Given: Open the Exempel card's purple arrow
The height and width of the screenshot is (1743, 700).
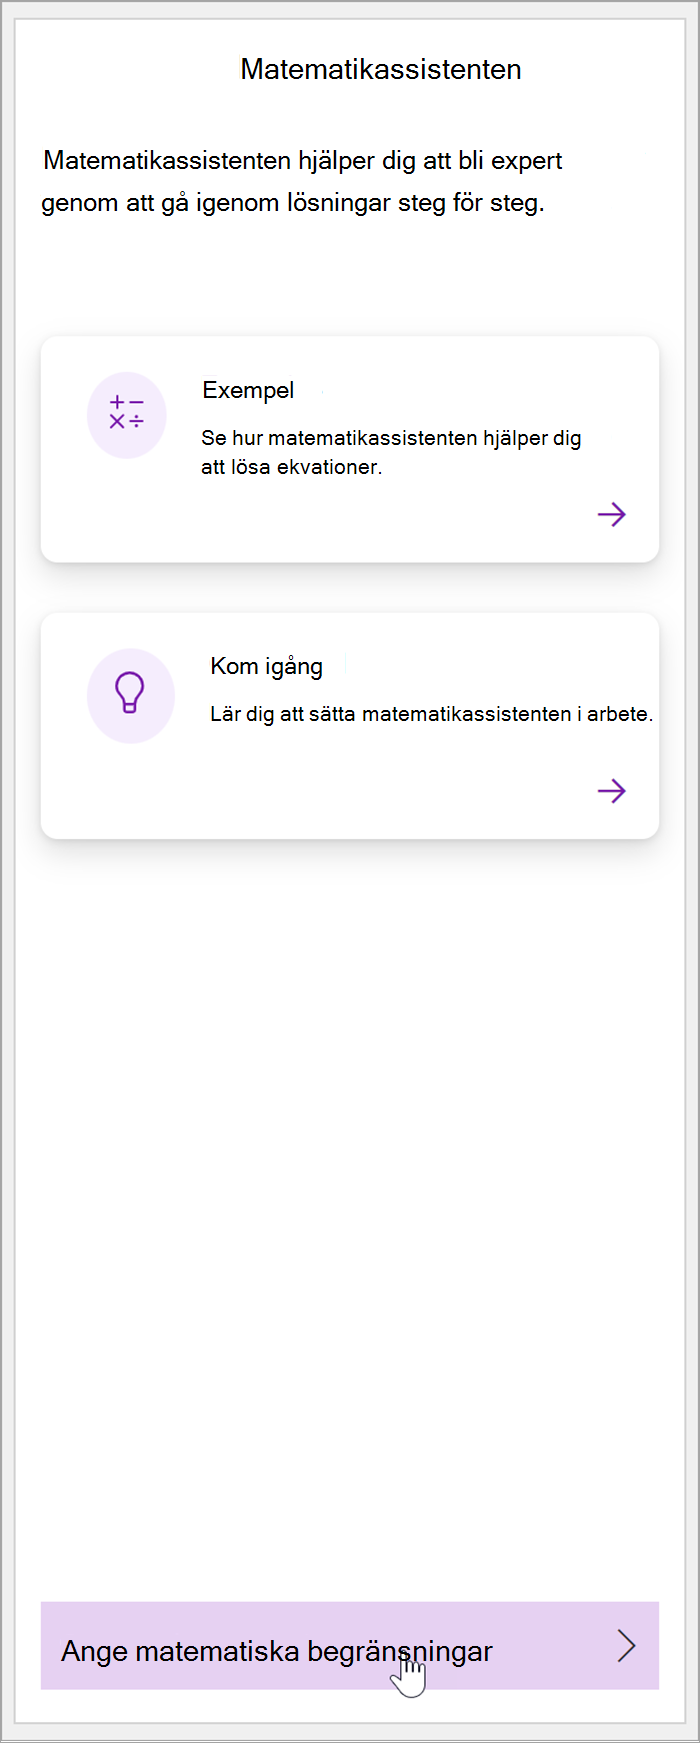Looking at the screenshot, I should click(611, 515).
